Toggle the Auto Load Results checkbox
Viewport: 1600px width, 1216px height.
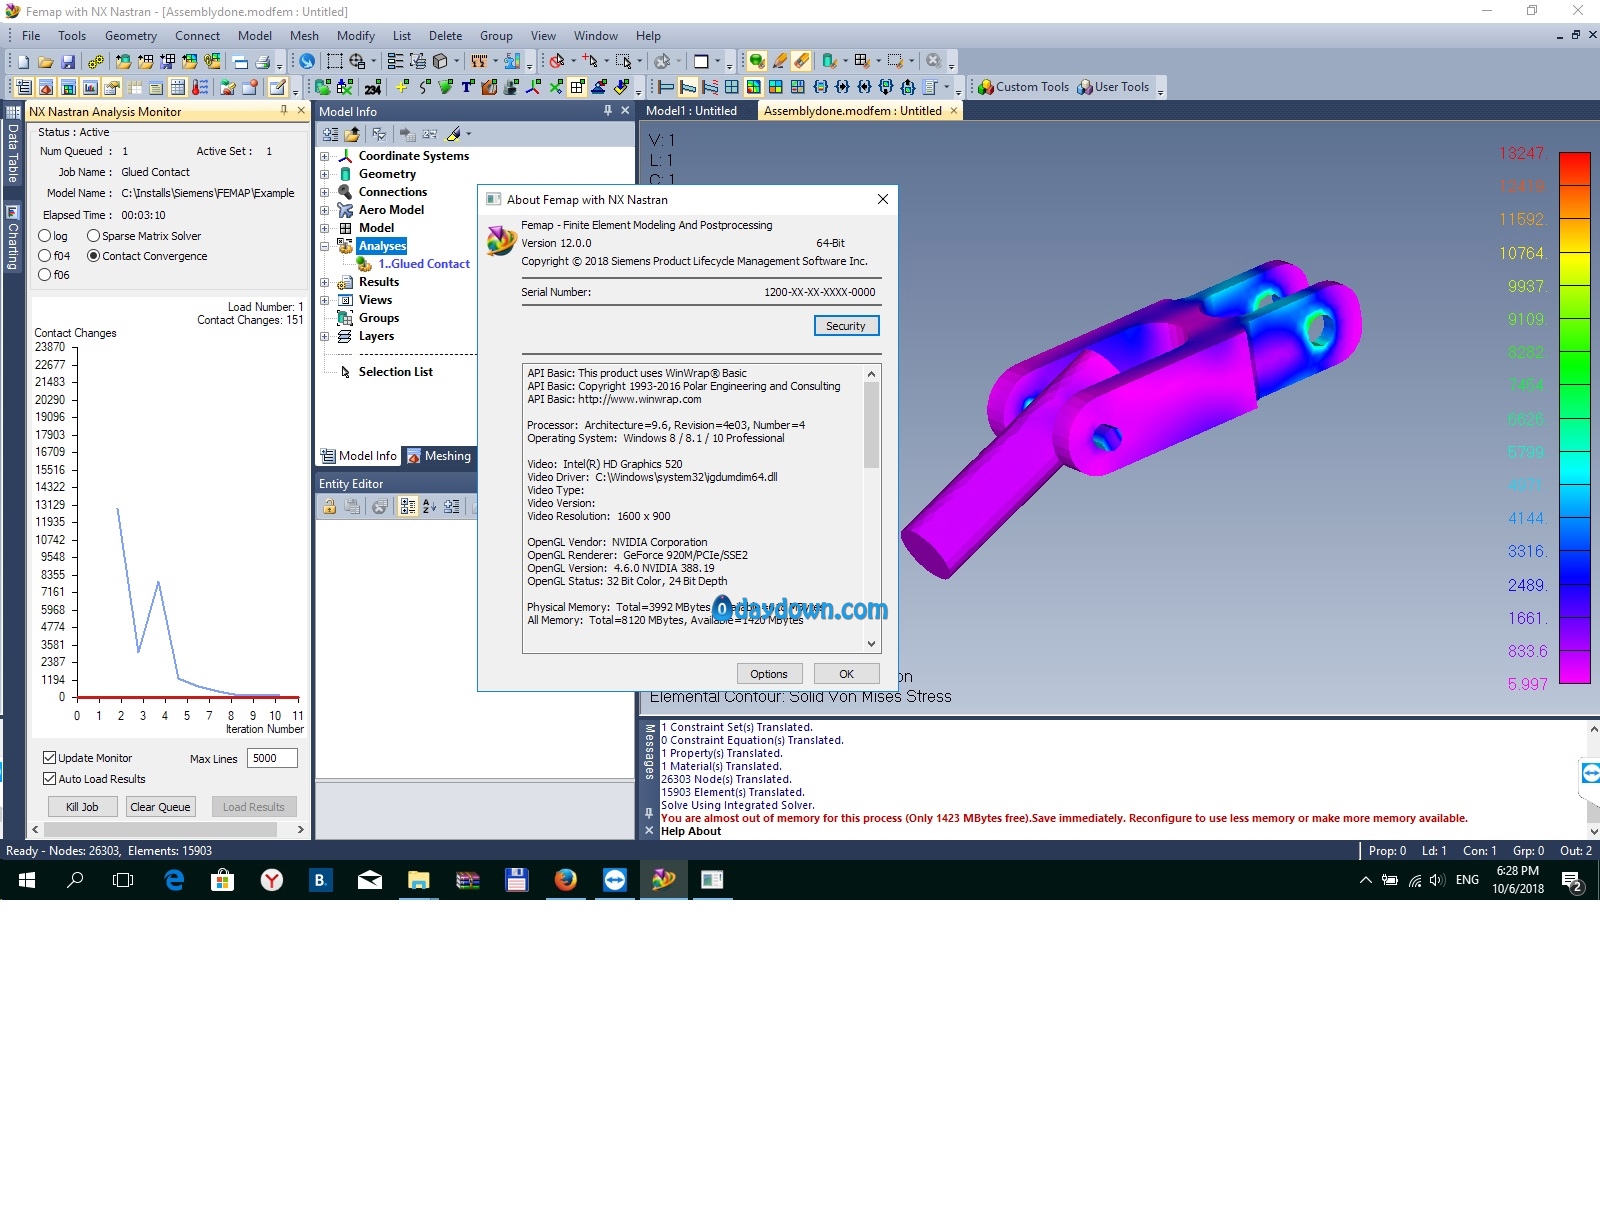point(50,779)
